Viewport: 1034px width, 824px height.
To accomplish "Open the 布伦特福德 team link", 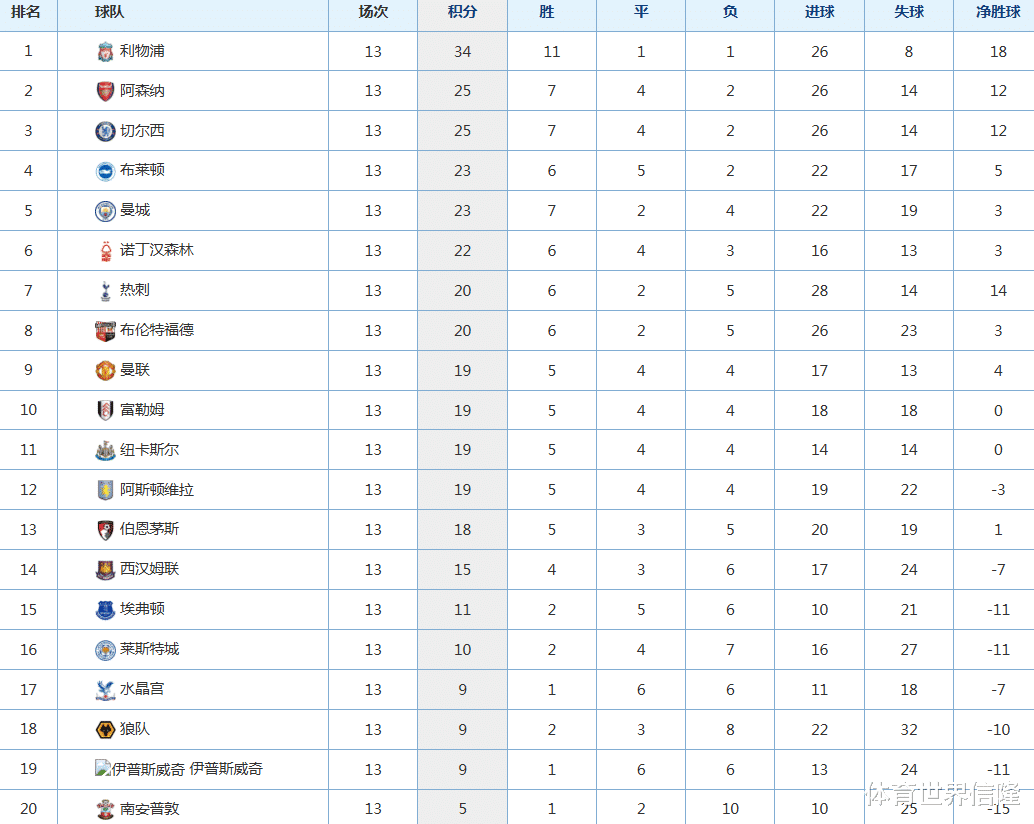I will [157, 330].
